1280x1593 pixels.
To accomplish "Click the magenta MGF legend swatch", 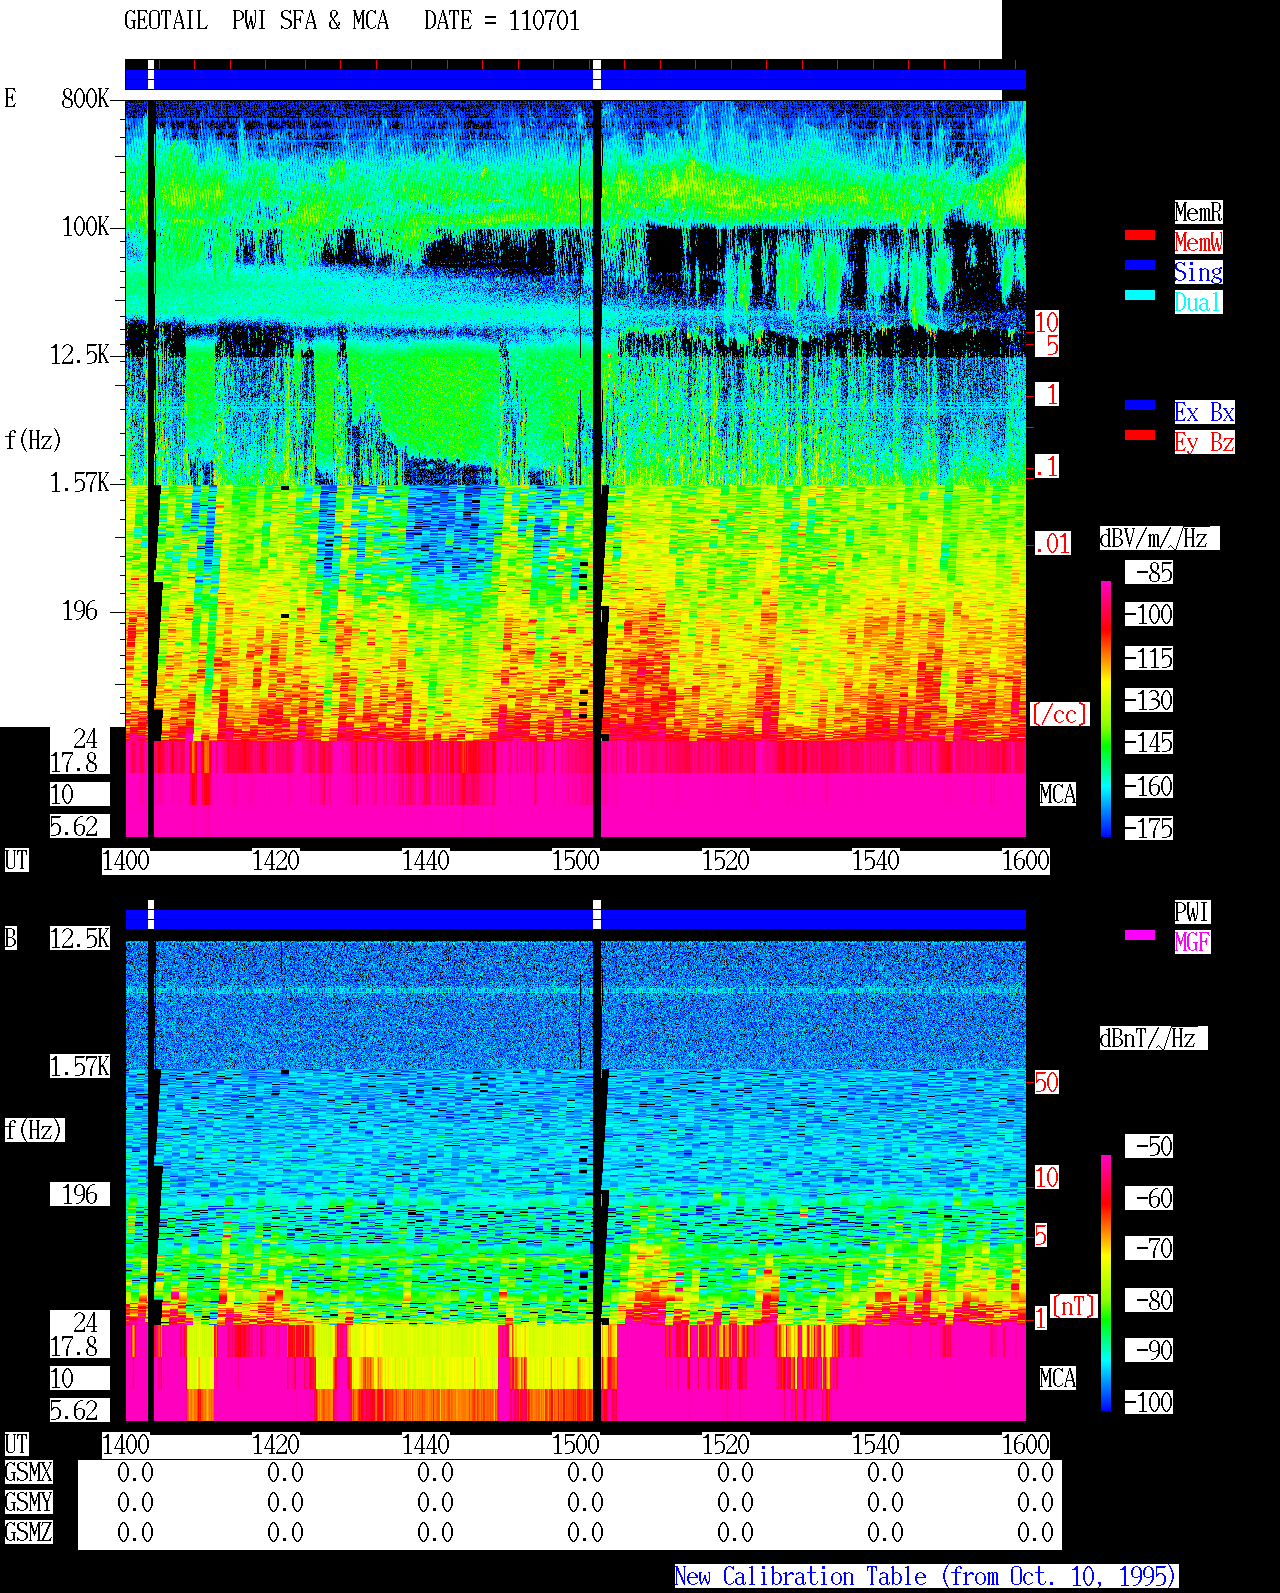I will [x=1140, y=935].
